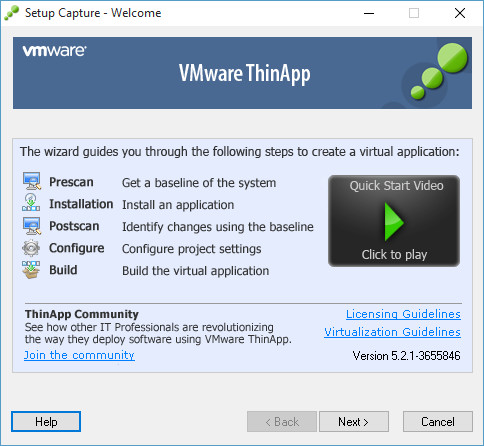
Task: Follow the Join the community link
Action: 79,355
